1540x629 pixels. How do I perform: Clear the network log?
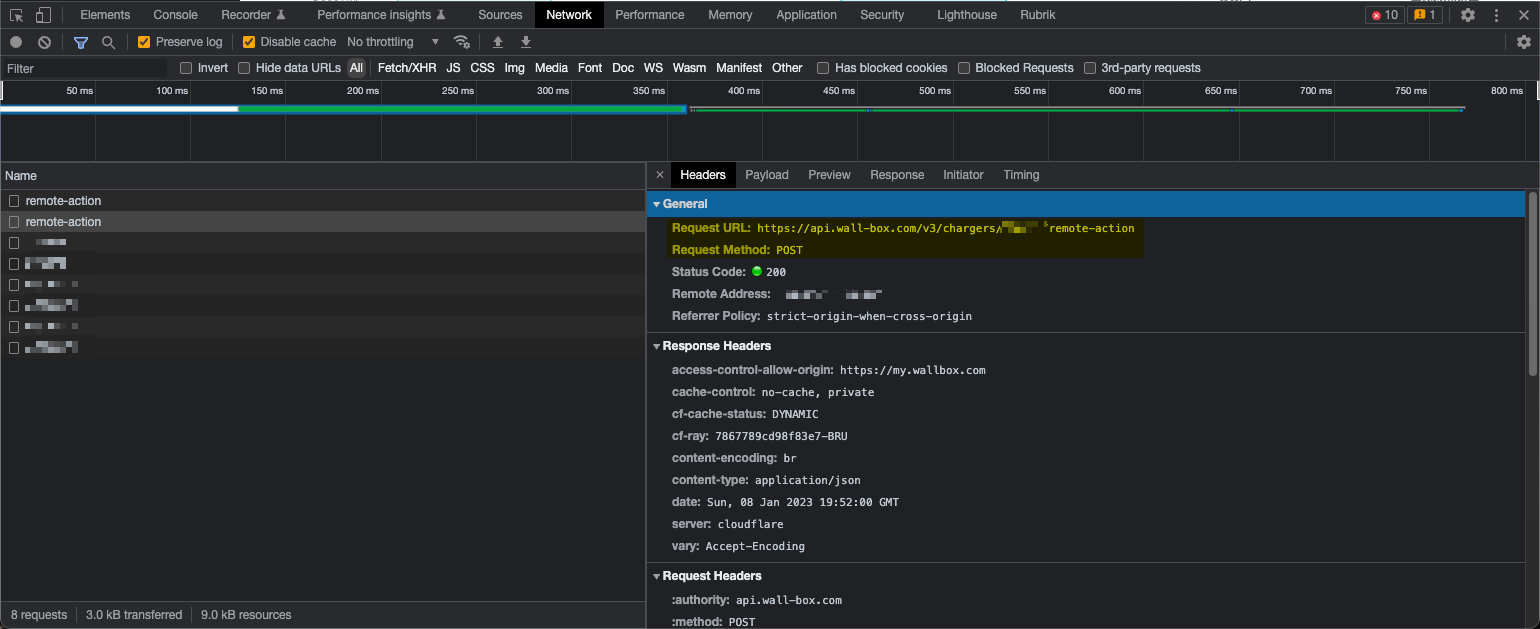click(x=44, y=42)
